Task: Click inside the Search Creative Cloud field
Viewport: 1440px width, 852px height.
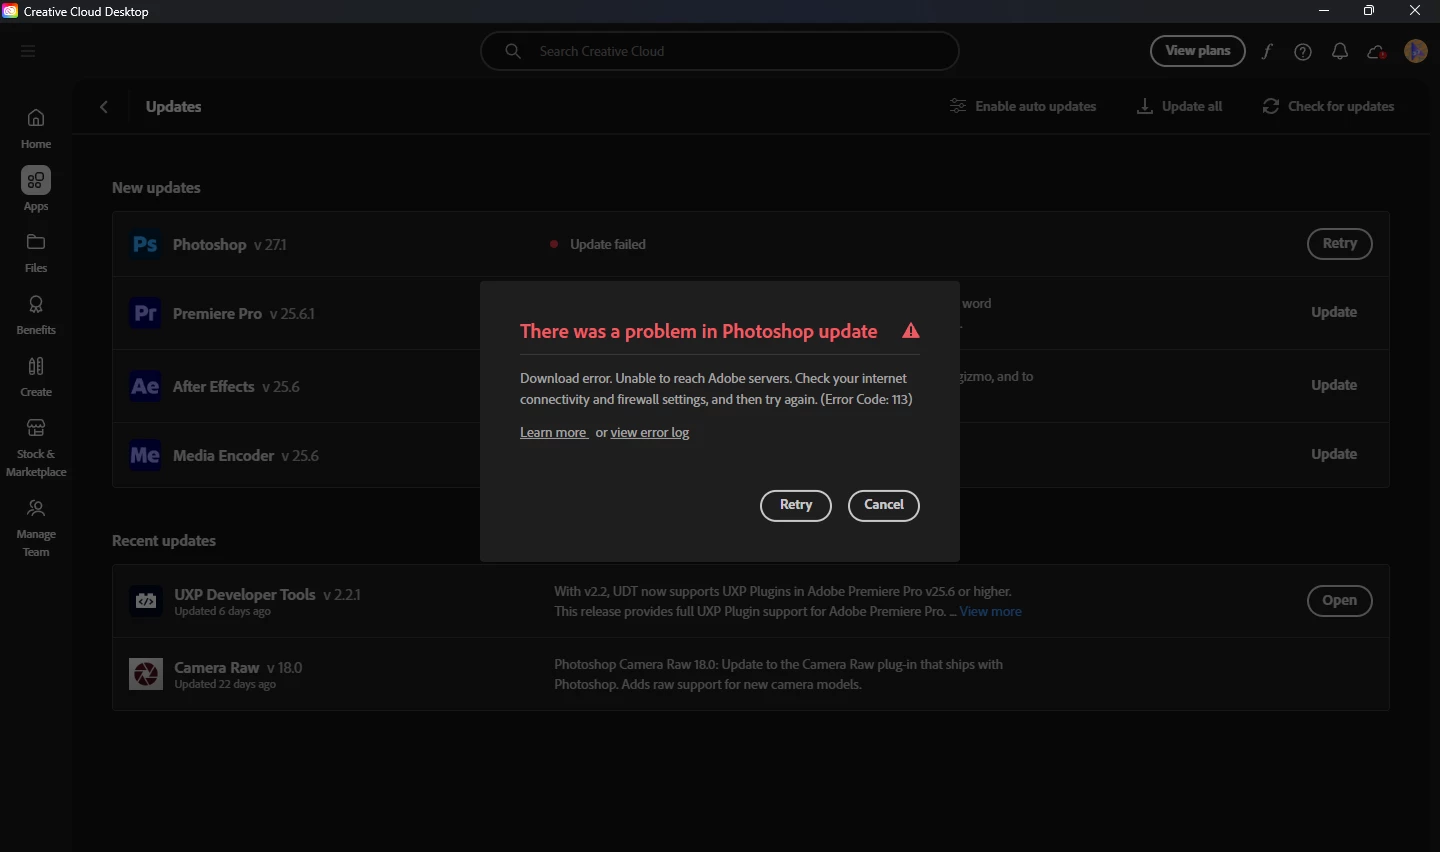Action: coord(719,51)
